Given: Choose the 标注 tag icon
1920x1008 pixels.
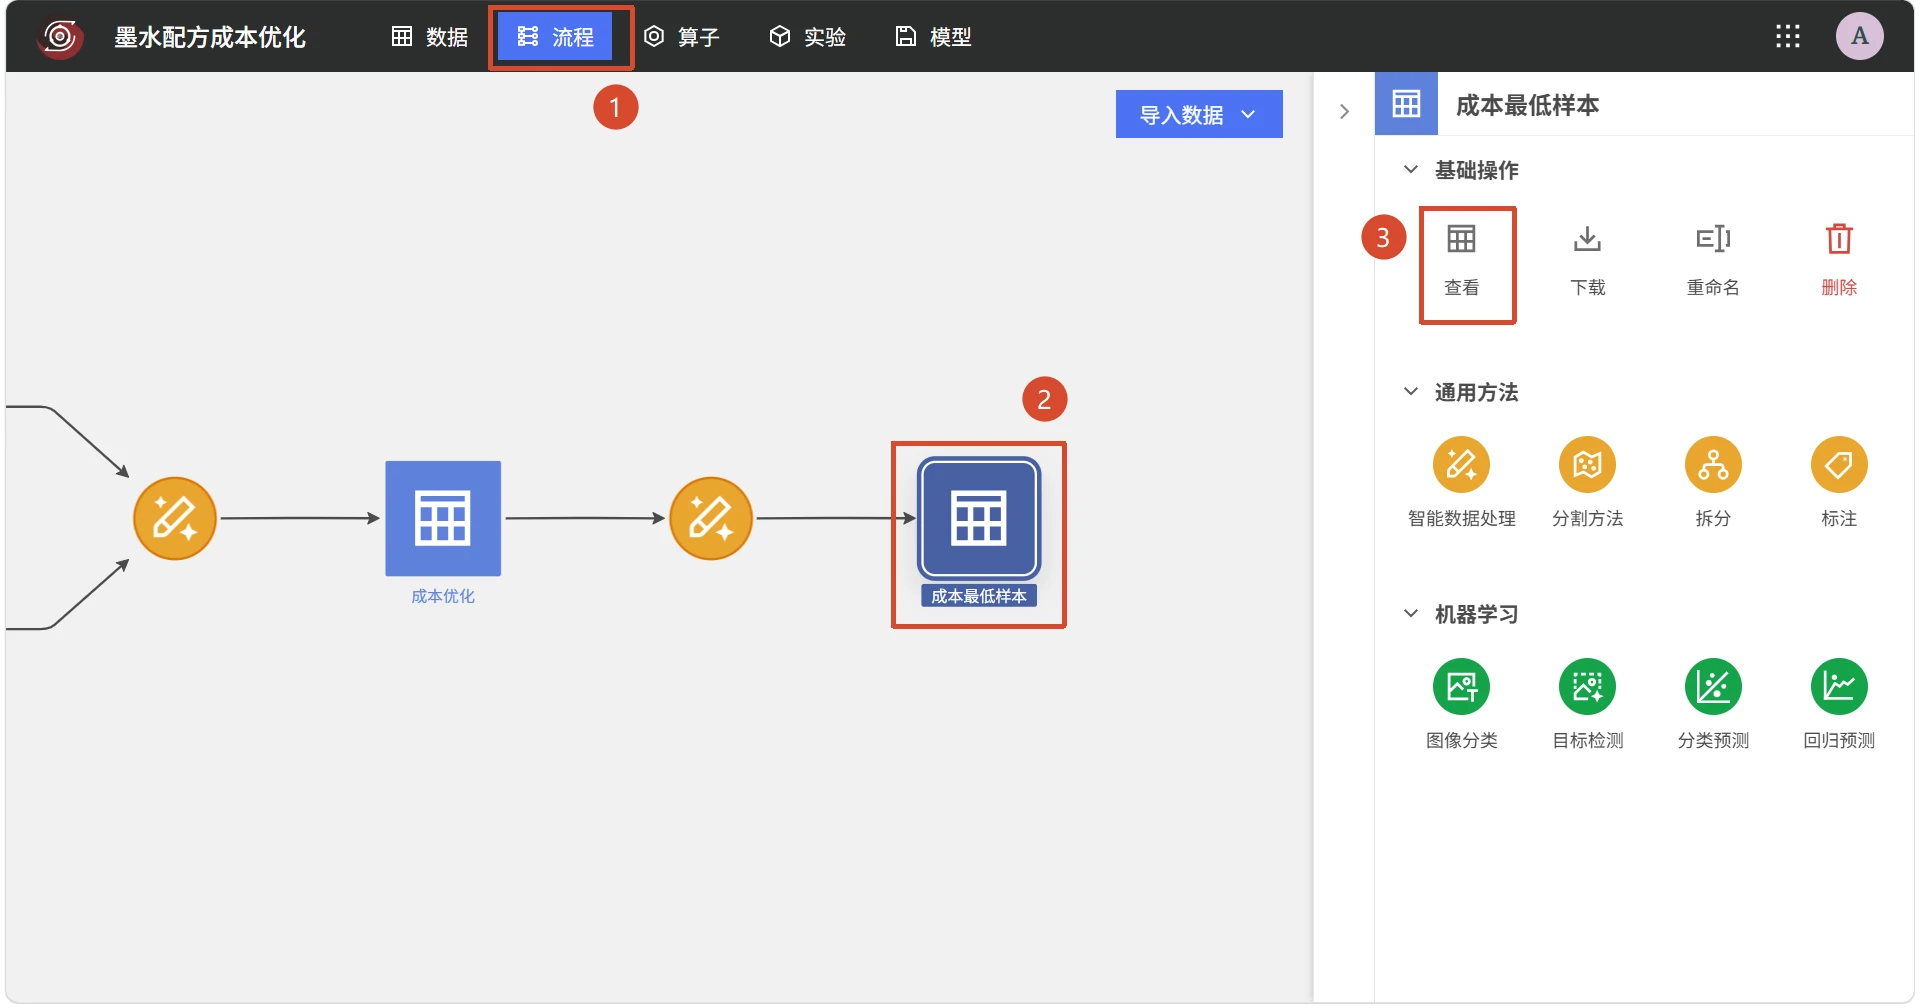Looking at the screenshot, I should coord(1839,465).
